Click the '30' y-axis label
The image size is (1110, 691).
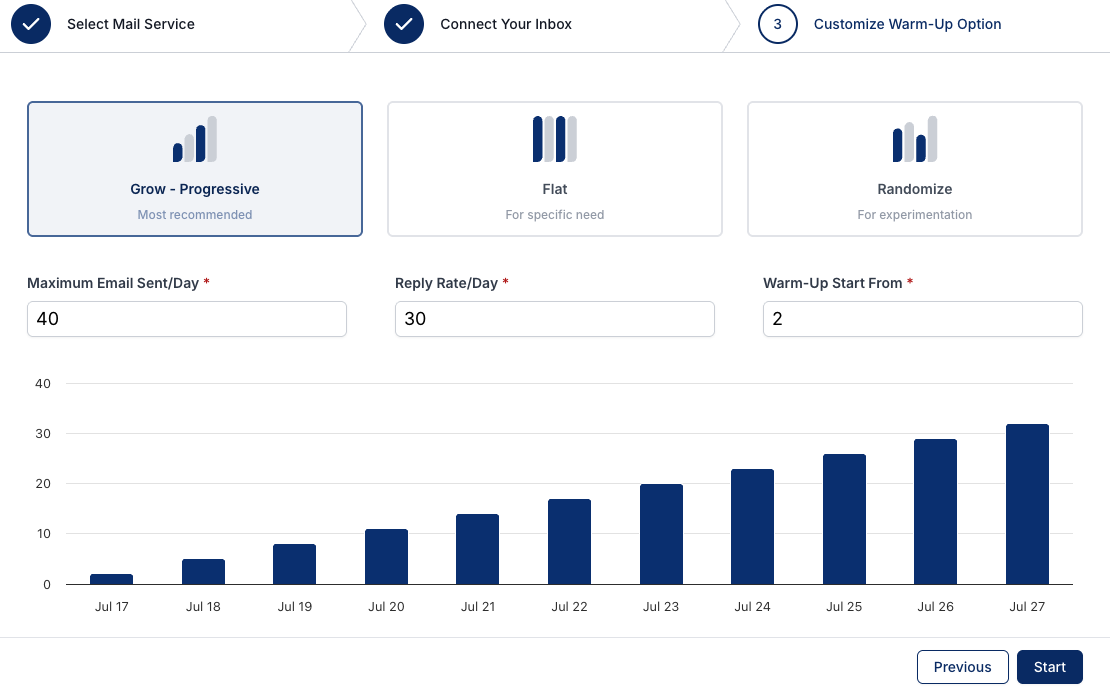tap(42, 433)
